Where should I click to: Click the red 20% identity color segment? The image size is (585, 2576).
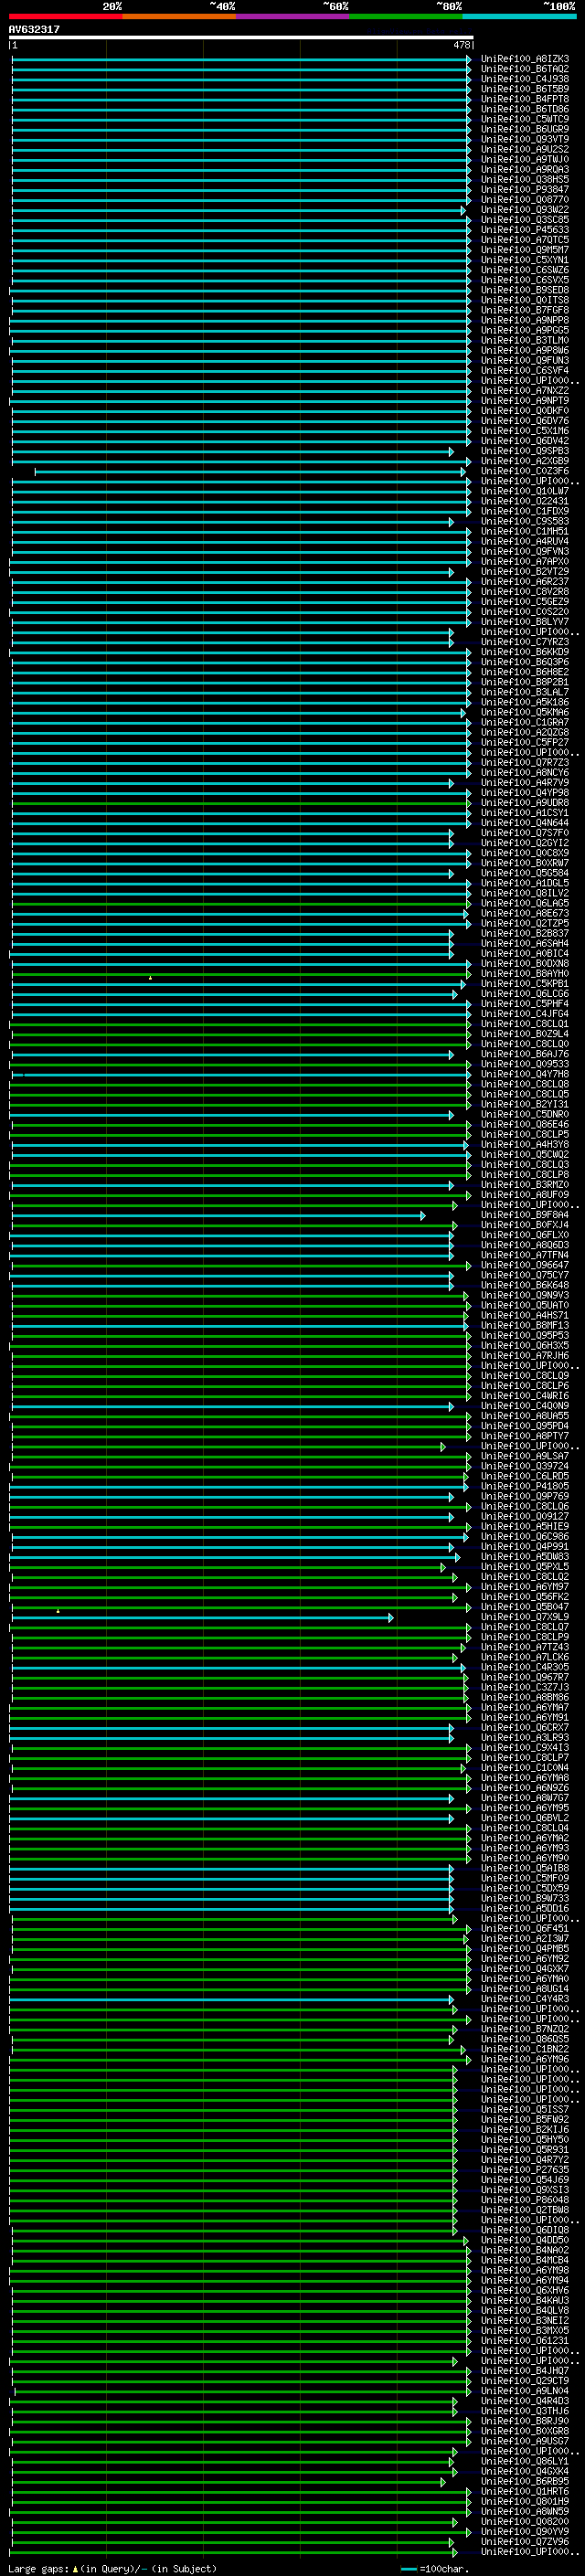click(x=66, y=16)
